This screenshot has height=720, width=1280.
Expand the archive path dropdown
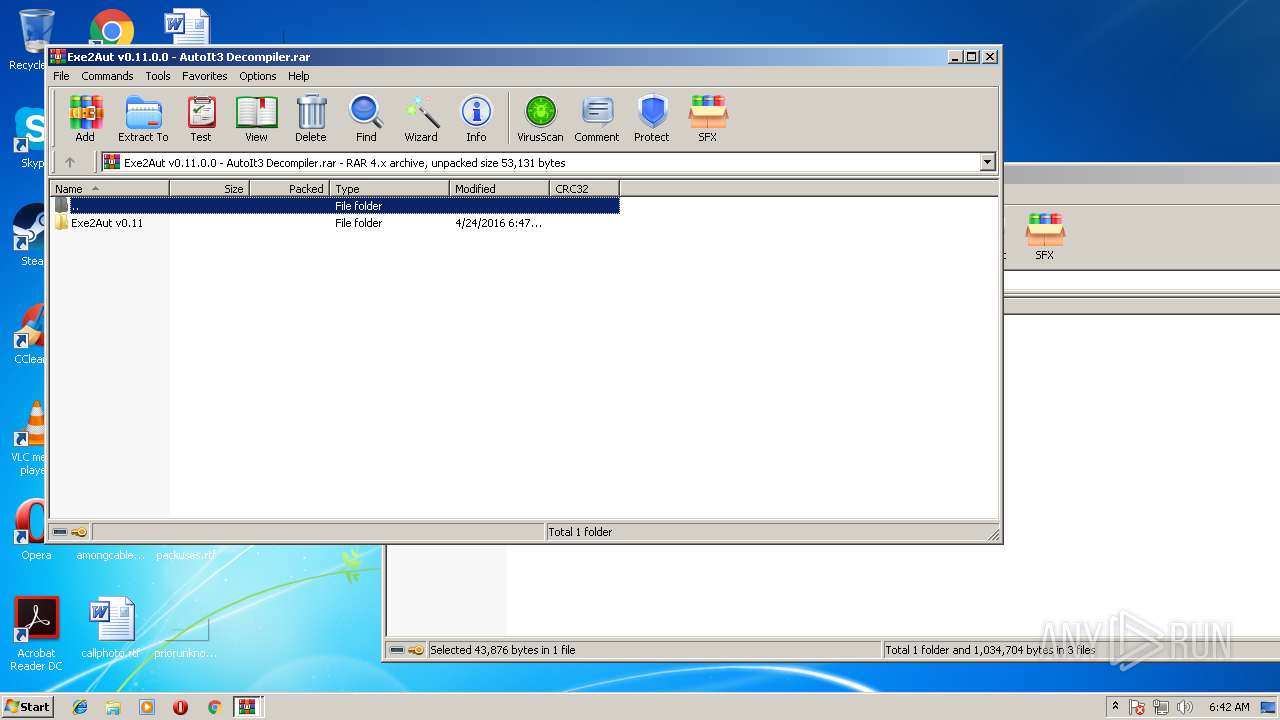point(988,162)
